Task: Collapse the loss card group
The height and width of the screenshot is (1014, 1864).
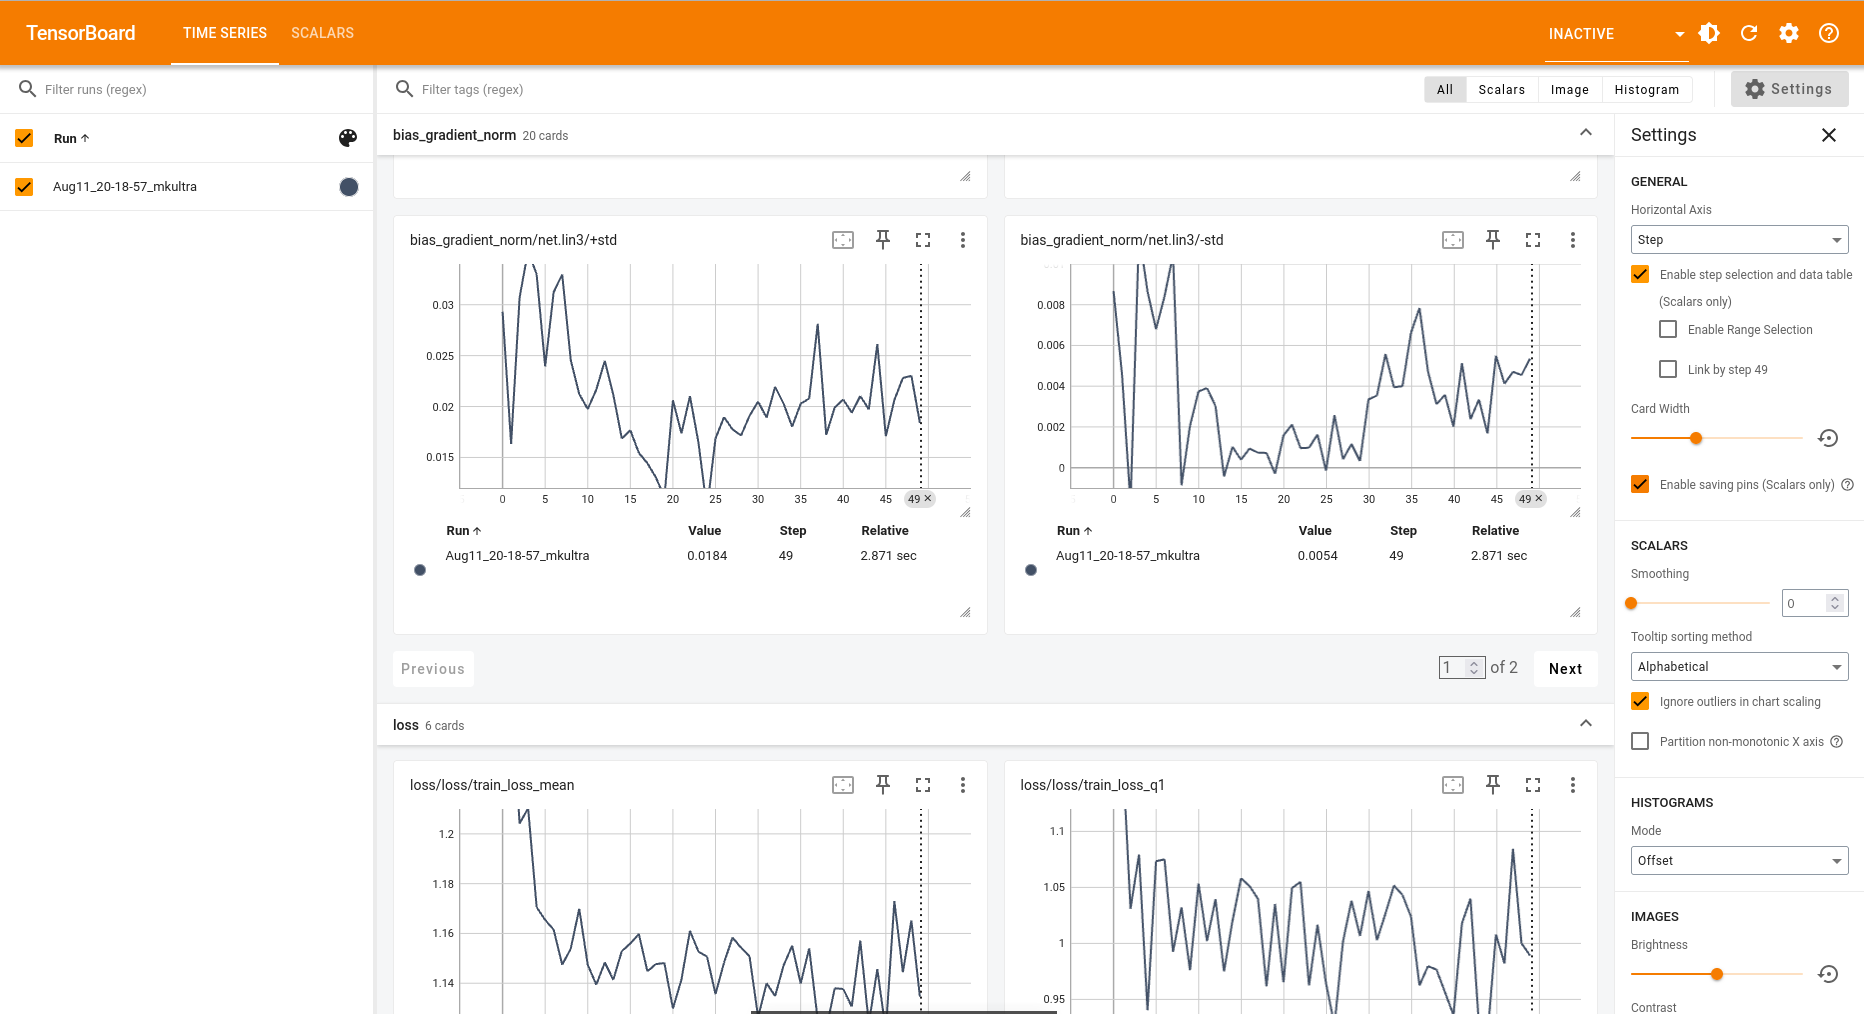Action: (x=1586, y=723)
